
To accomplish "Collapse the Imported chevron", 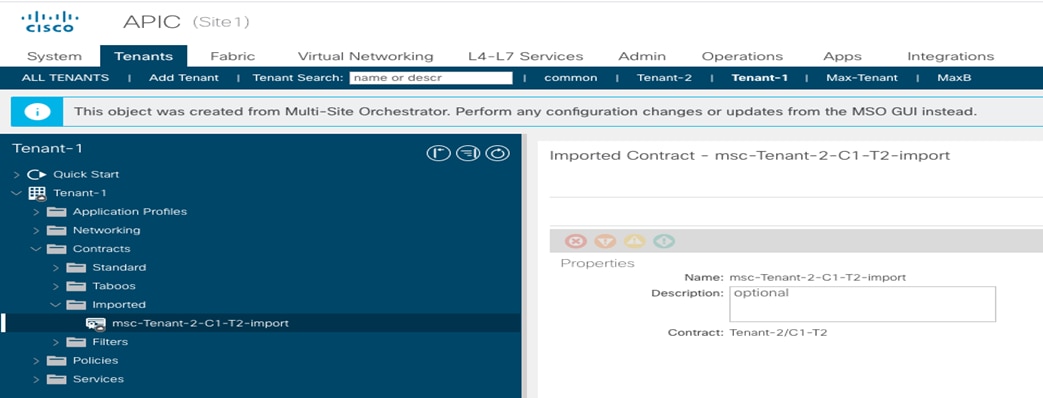I will point(57,305).
